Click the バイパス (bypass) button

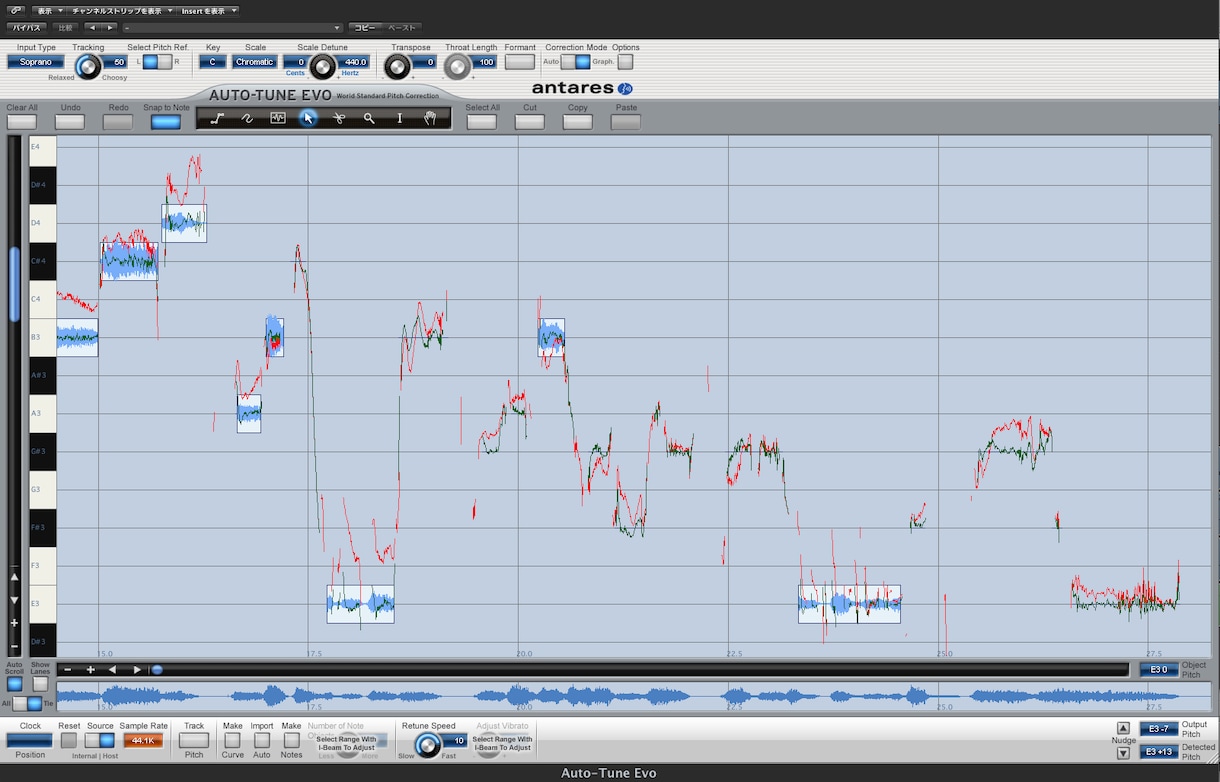(x=27, y=28)
